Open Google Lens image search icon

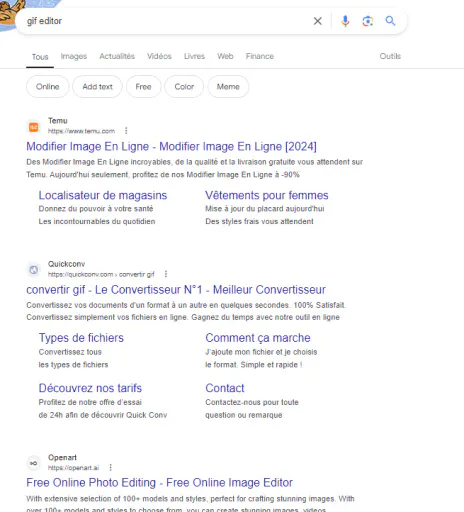click(x=367, y=21)
